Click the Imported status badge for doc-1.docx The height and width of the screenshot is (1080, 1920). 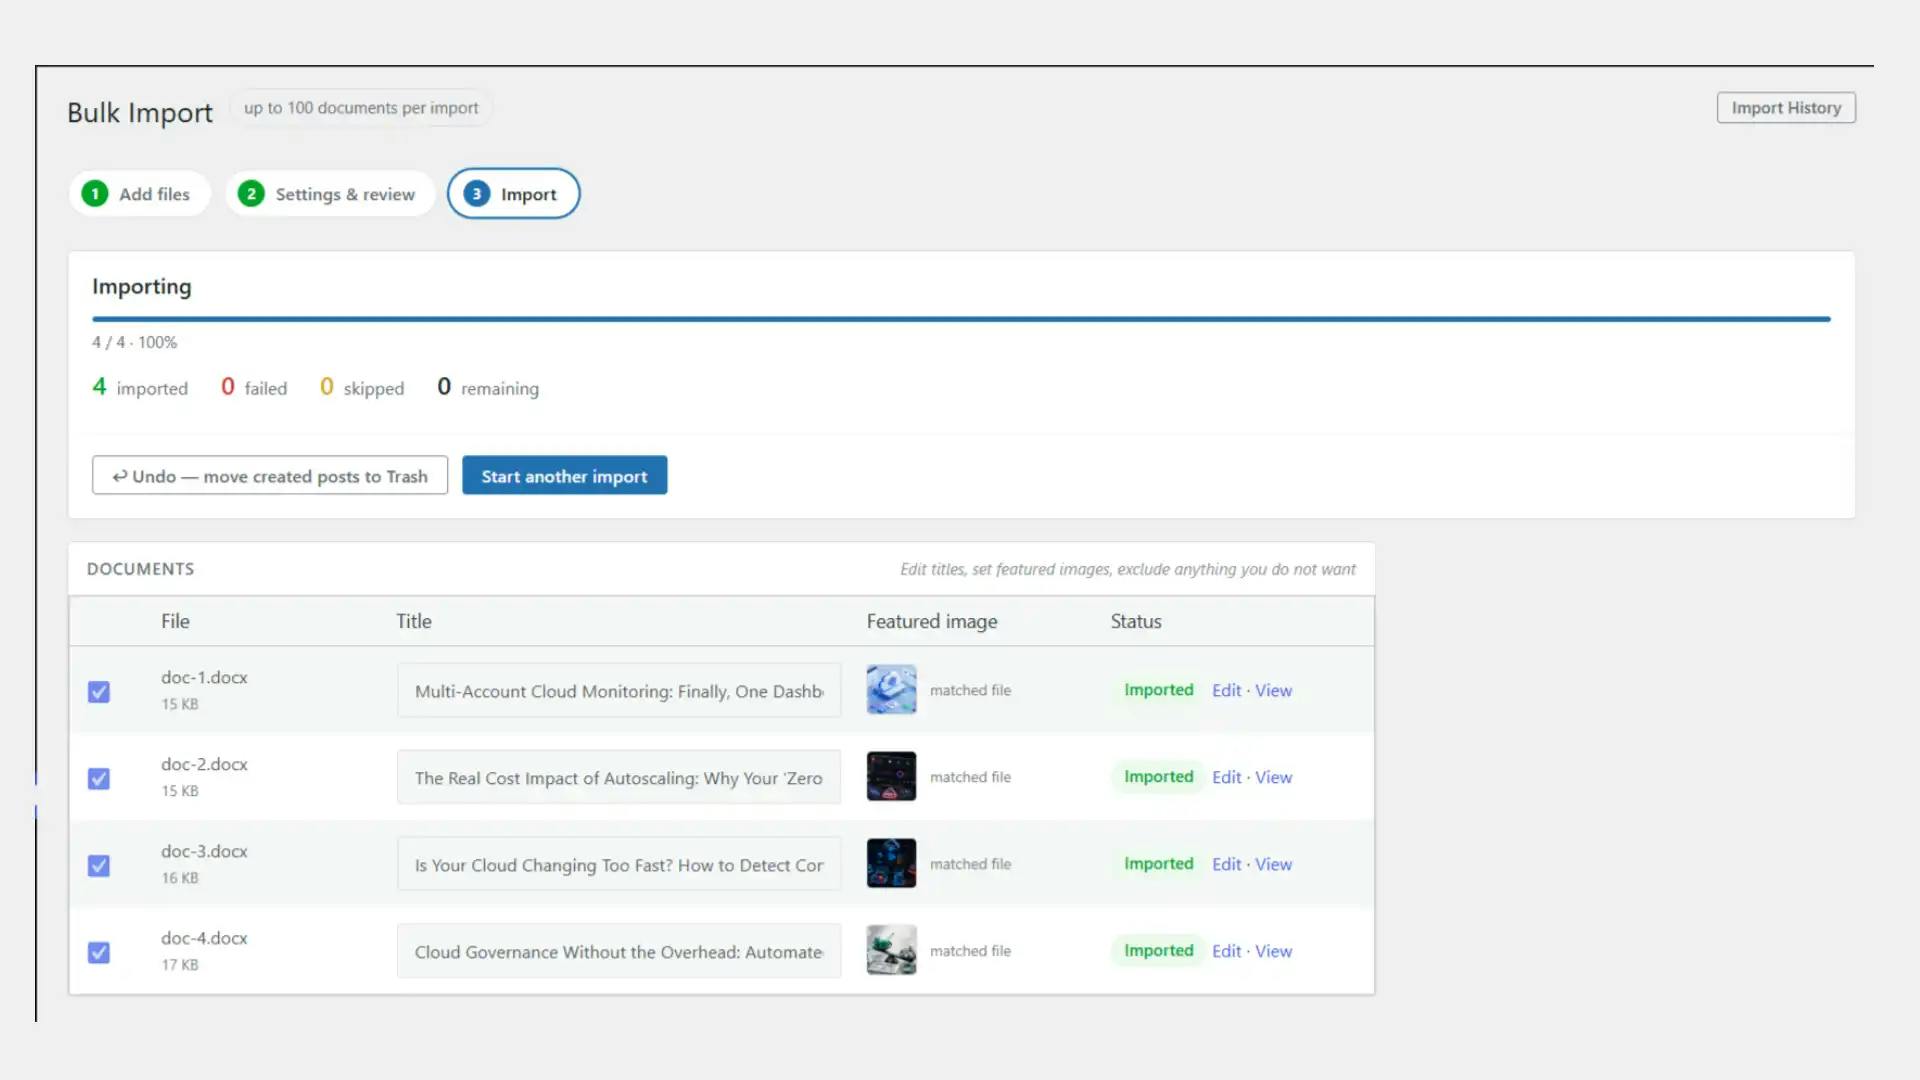(x=1158, y=690)
